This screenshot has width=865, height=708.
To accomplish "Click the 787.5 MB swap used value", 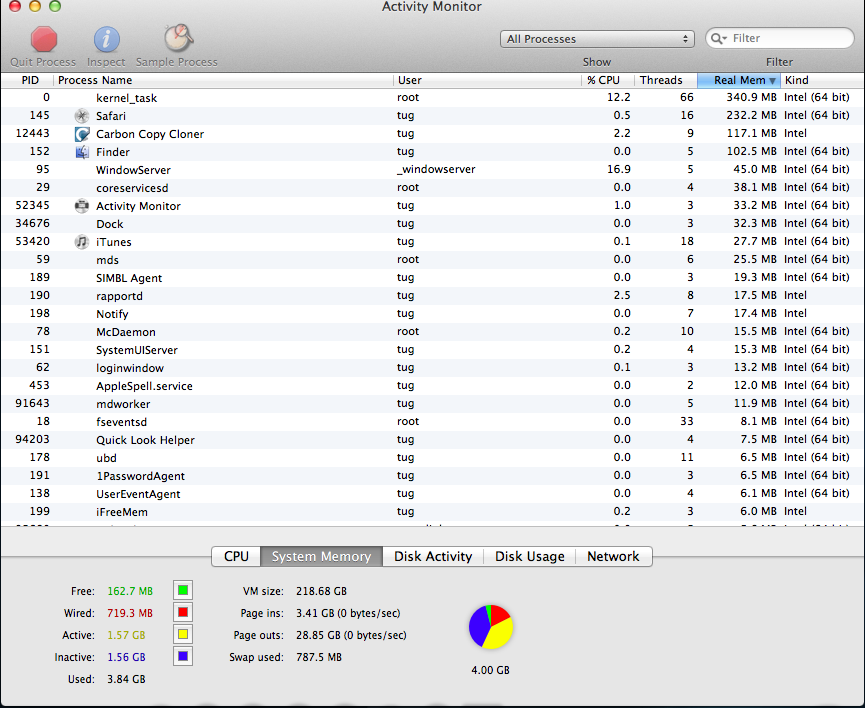I will click(x=318, y=657).
